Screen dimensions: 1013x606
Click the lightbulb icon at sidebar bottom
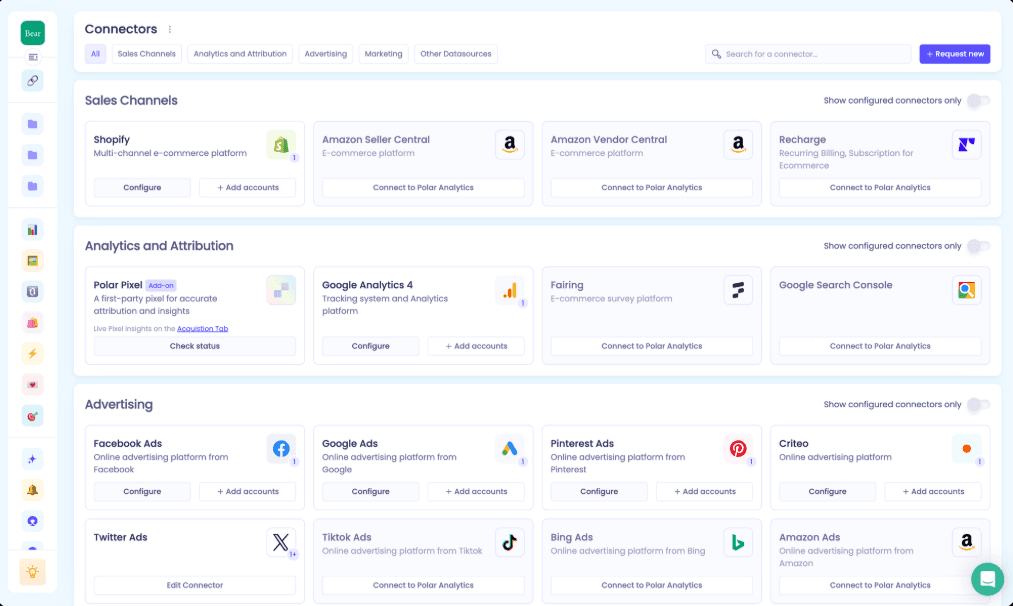(32, 572)
